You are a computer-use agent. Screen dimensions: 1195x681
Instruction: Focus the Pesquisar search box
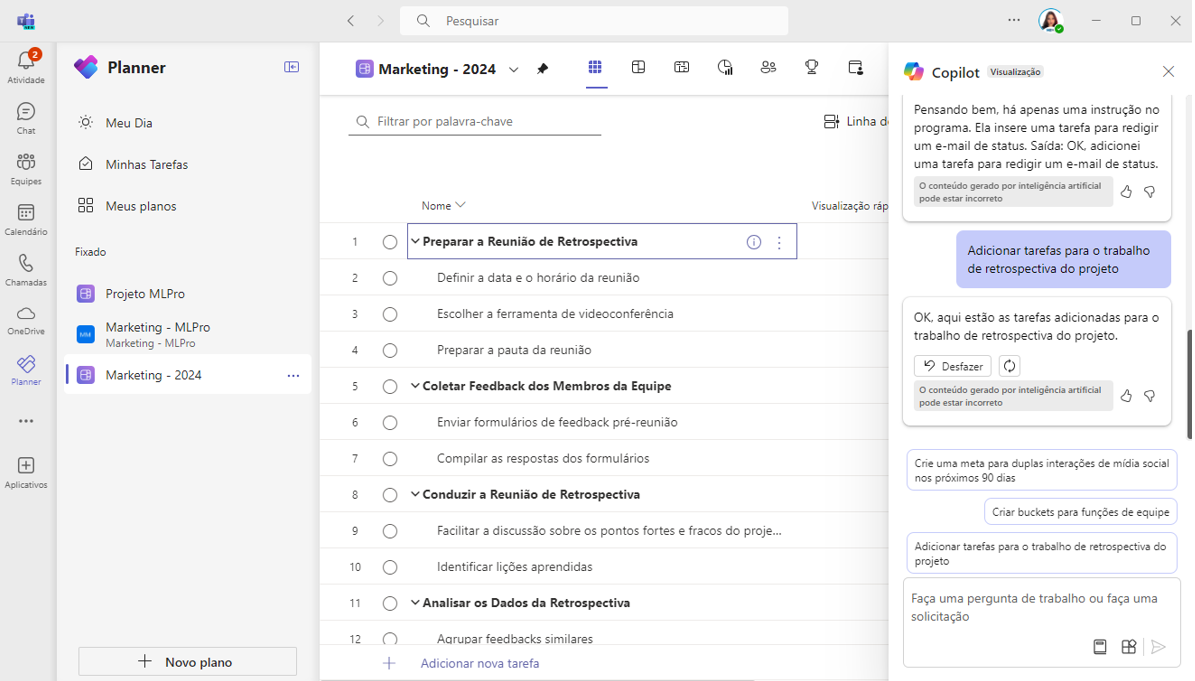tap(594, 21)
